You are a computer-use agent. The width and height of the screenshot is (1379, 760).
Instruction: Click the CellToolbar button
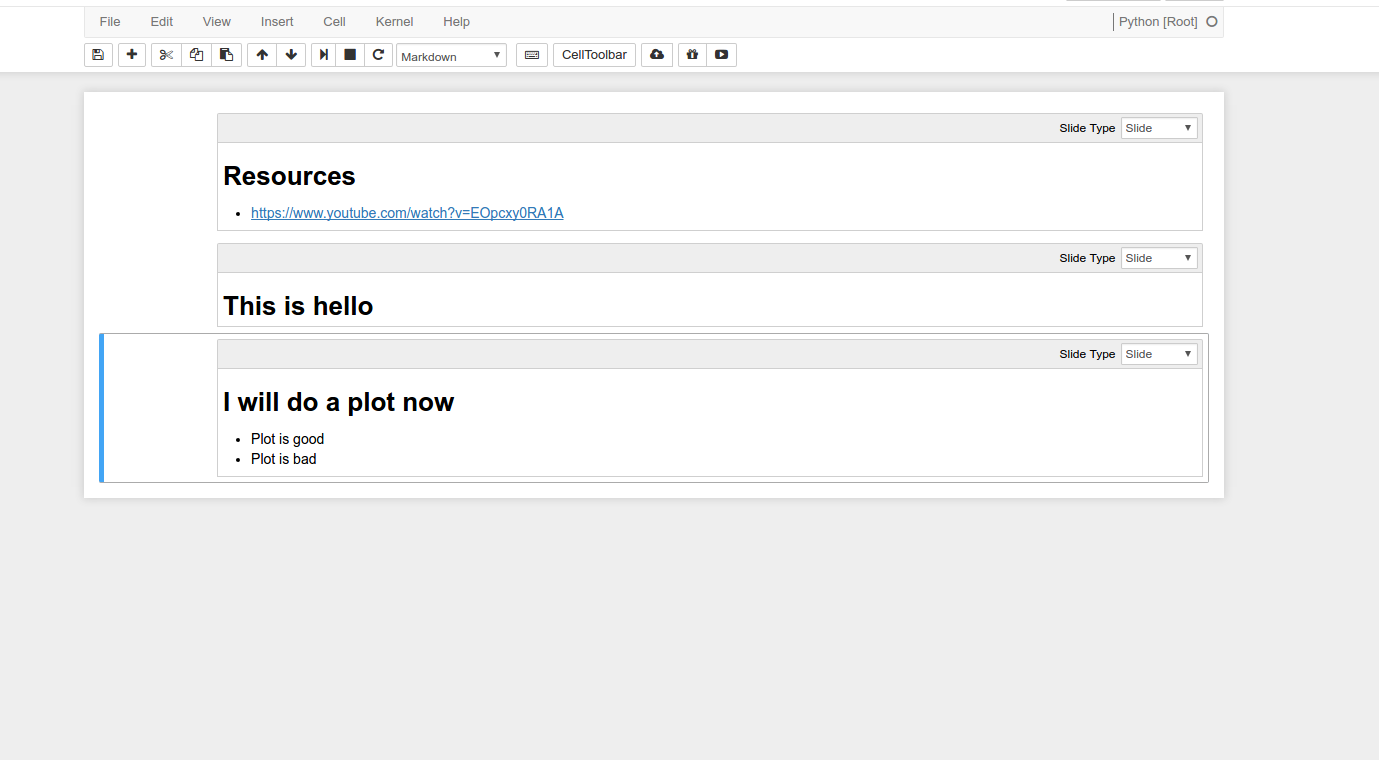(x=594, y=55)
